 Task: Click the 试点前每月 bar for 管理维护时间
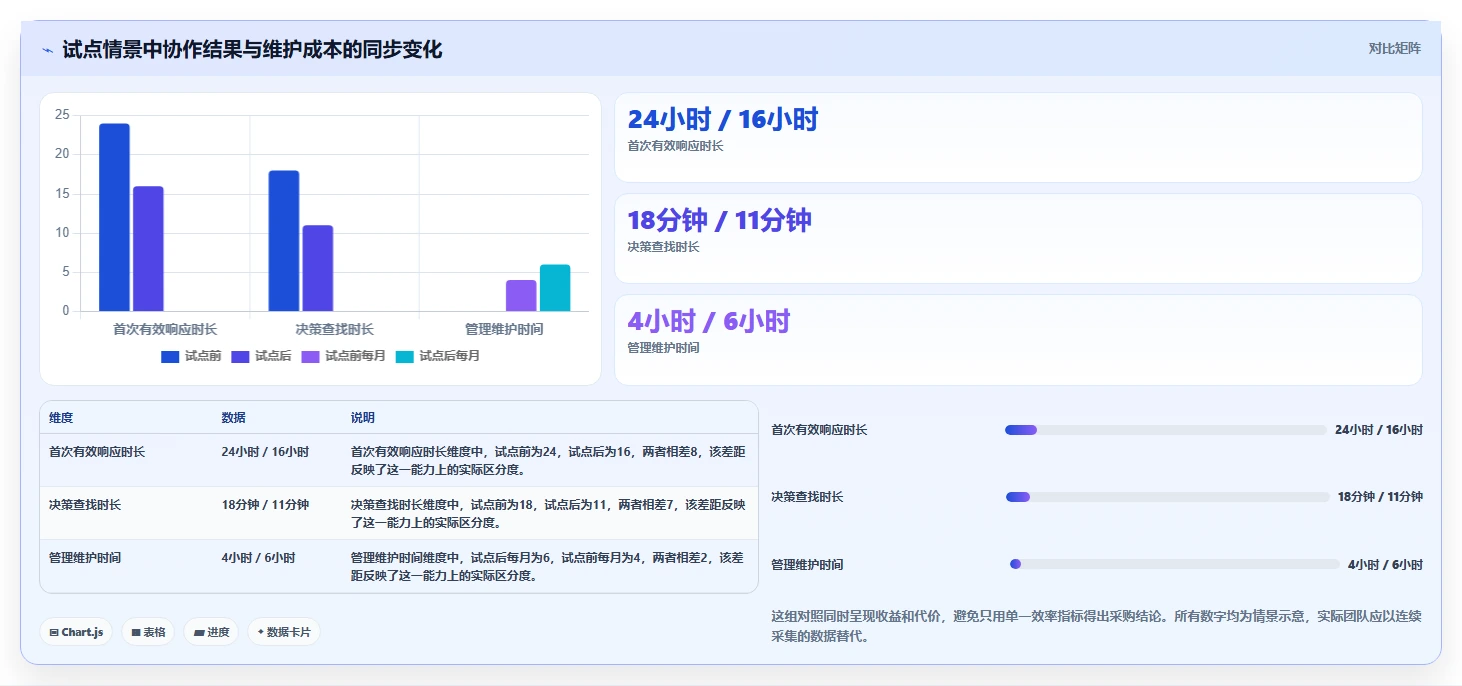click(x=521, y=296)
